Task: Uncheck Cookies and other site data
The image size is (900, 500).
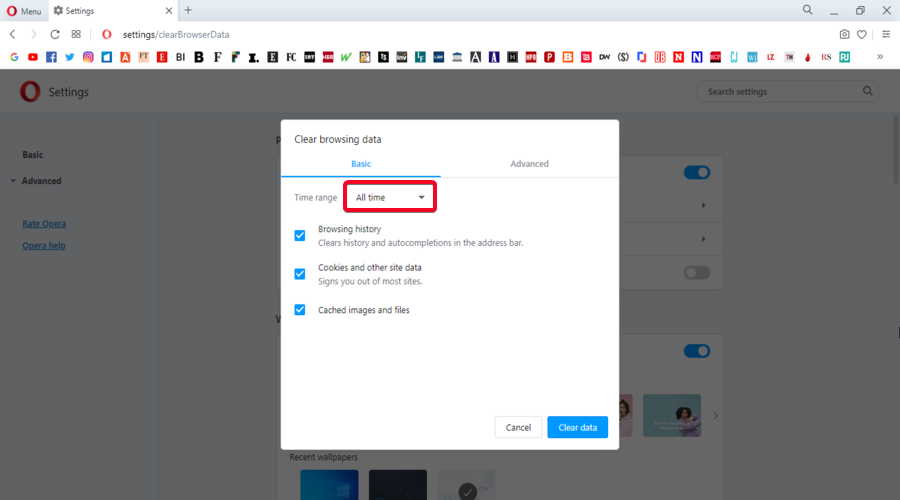Action: point(300,274)
